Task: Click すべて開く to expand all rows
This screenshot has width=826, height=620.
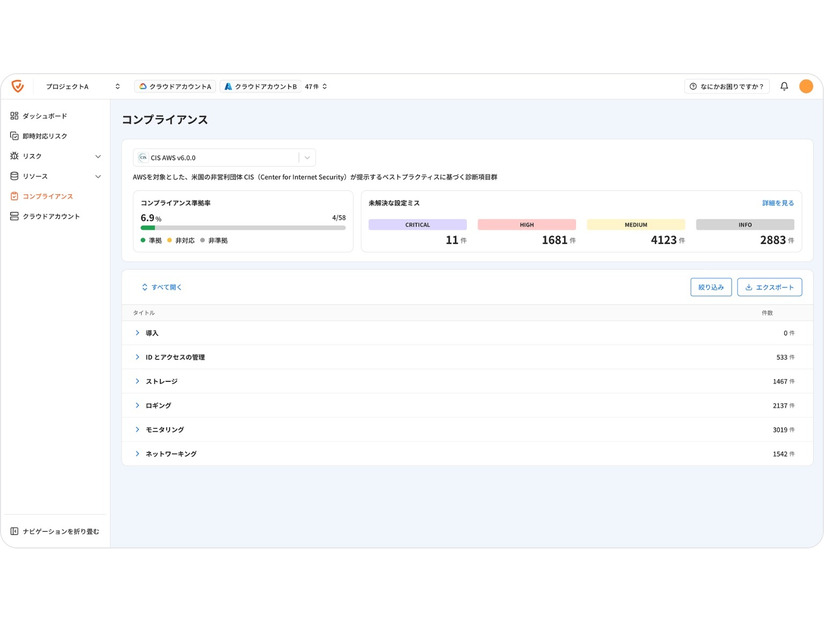Action: click(x=162, y=287)
